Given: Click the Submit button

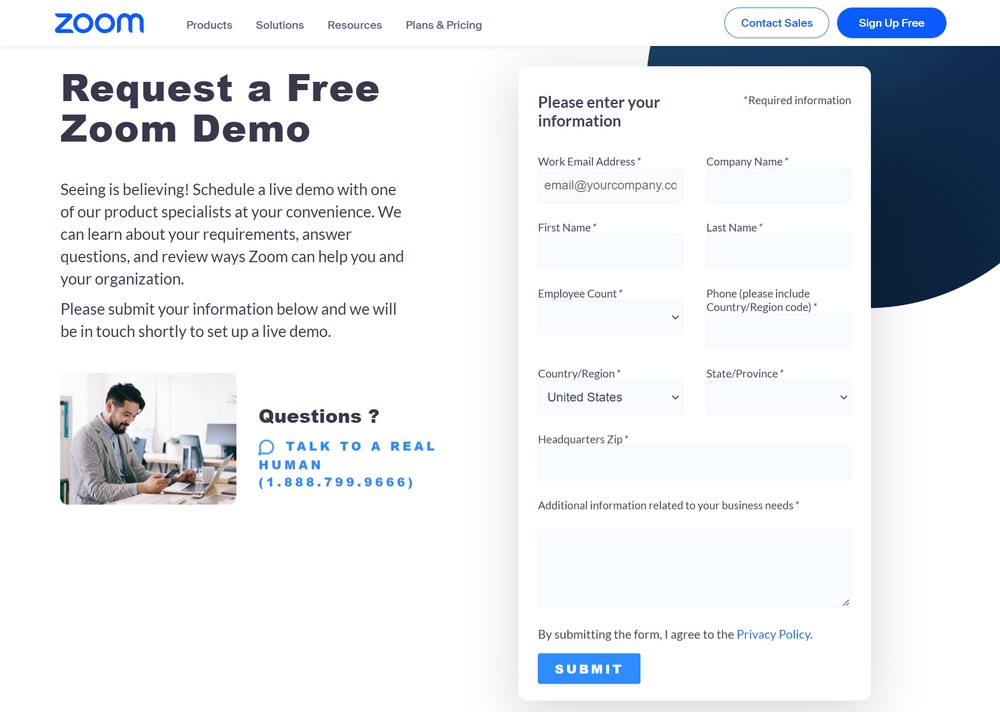Looking at the screenshot, I should [x=589, y=668].
